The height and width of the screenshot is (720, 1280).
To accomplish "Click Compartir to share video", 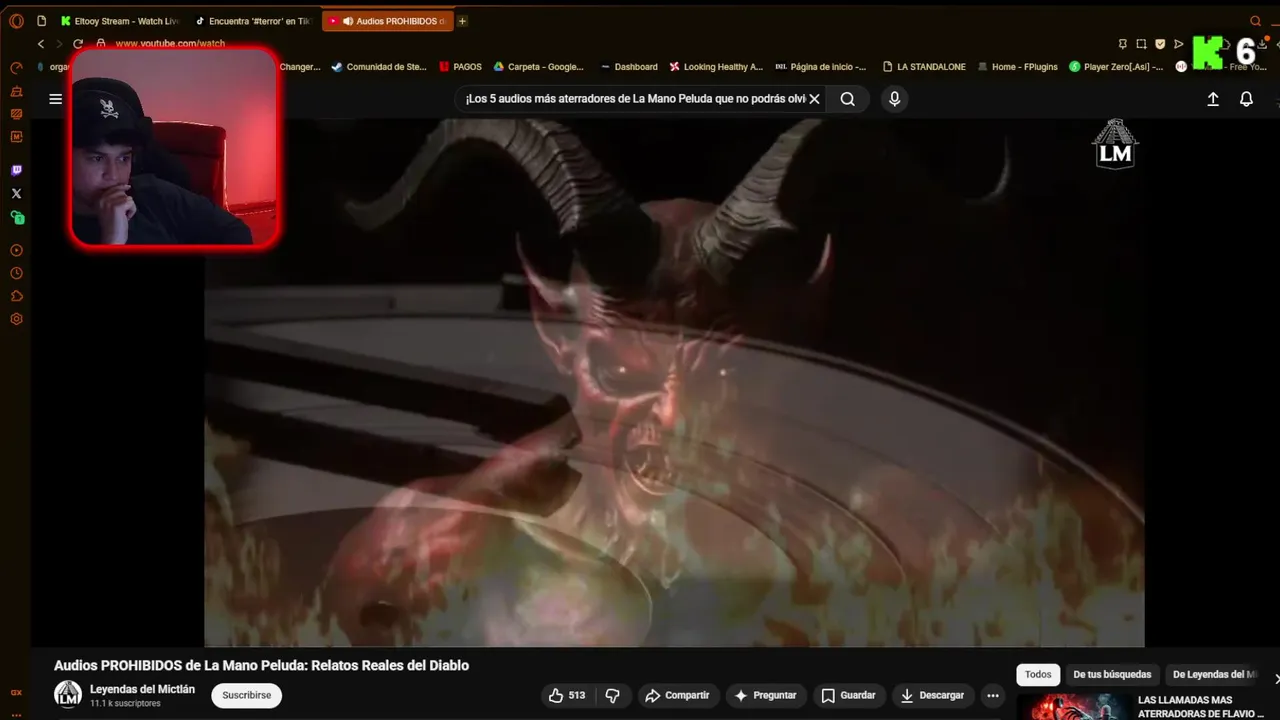I will pyautogui.click(x=677, y=695).
